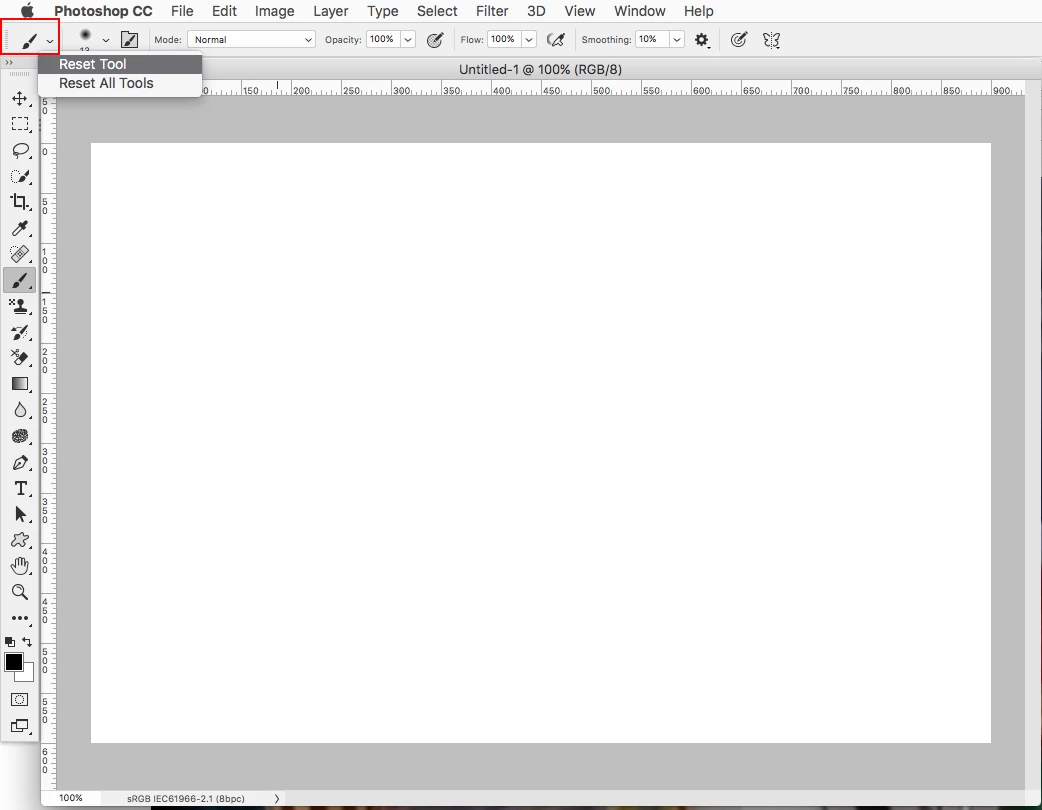Open the Help menu

point(698,11)
